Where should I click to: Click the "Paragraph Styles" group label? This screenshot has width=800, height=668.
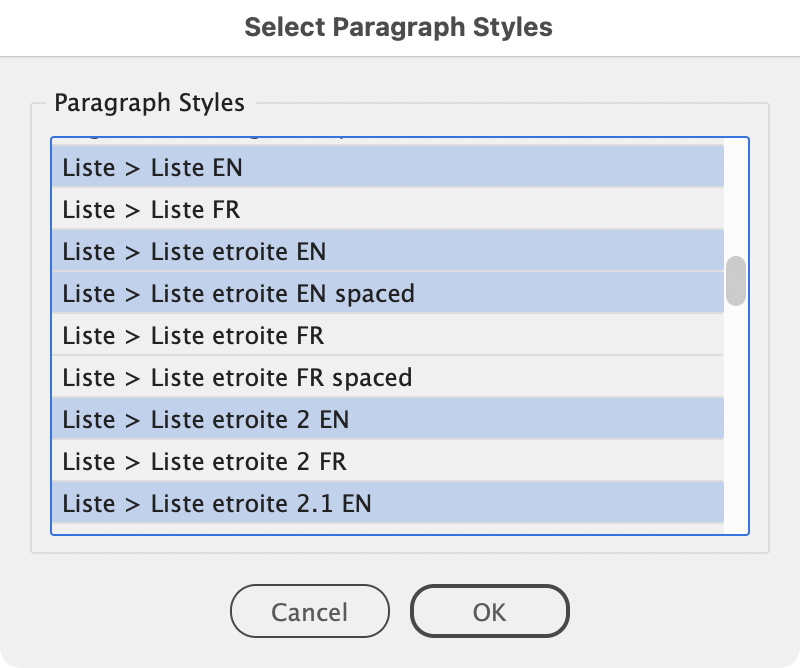(148, 102)
